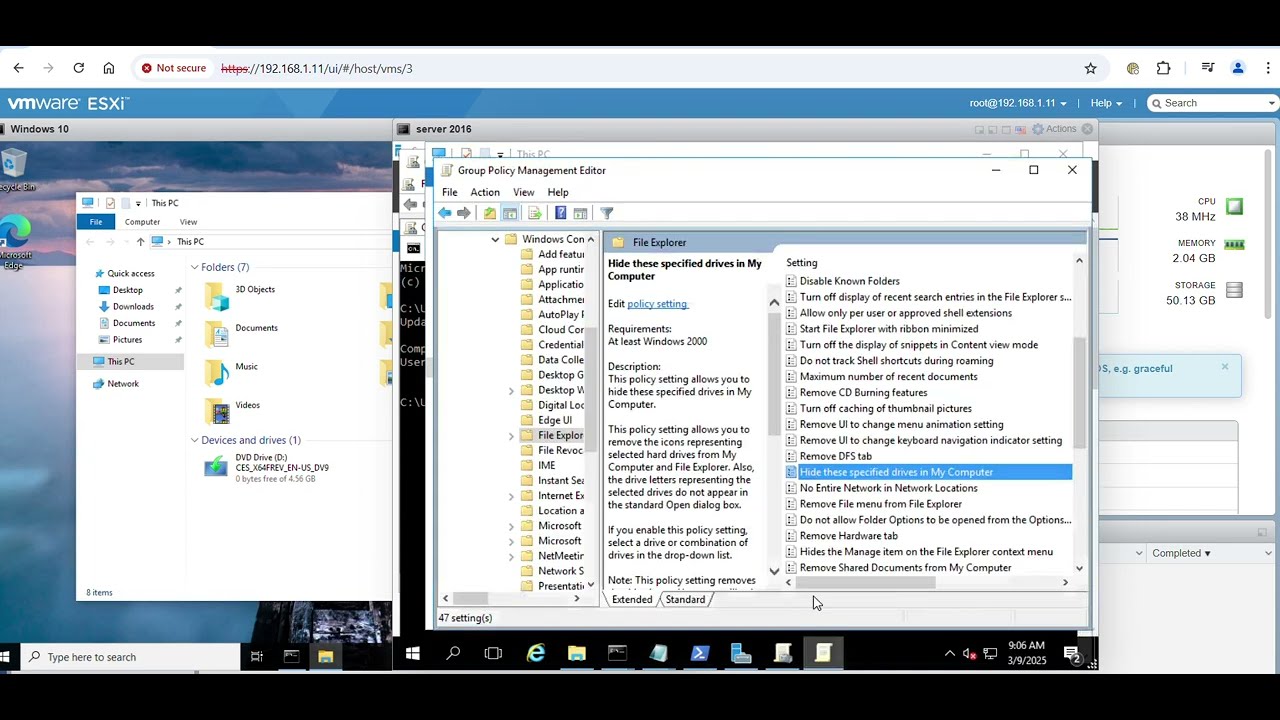Image resolution: width=1280 pixels, height=720 pixels.
Task: Bookmark this page with star icon
Action: (1090, 68)
